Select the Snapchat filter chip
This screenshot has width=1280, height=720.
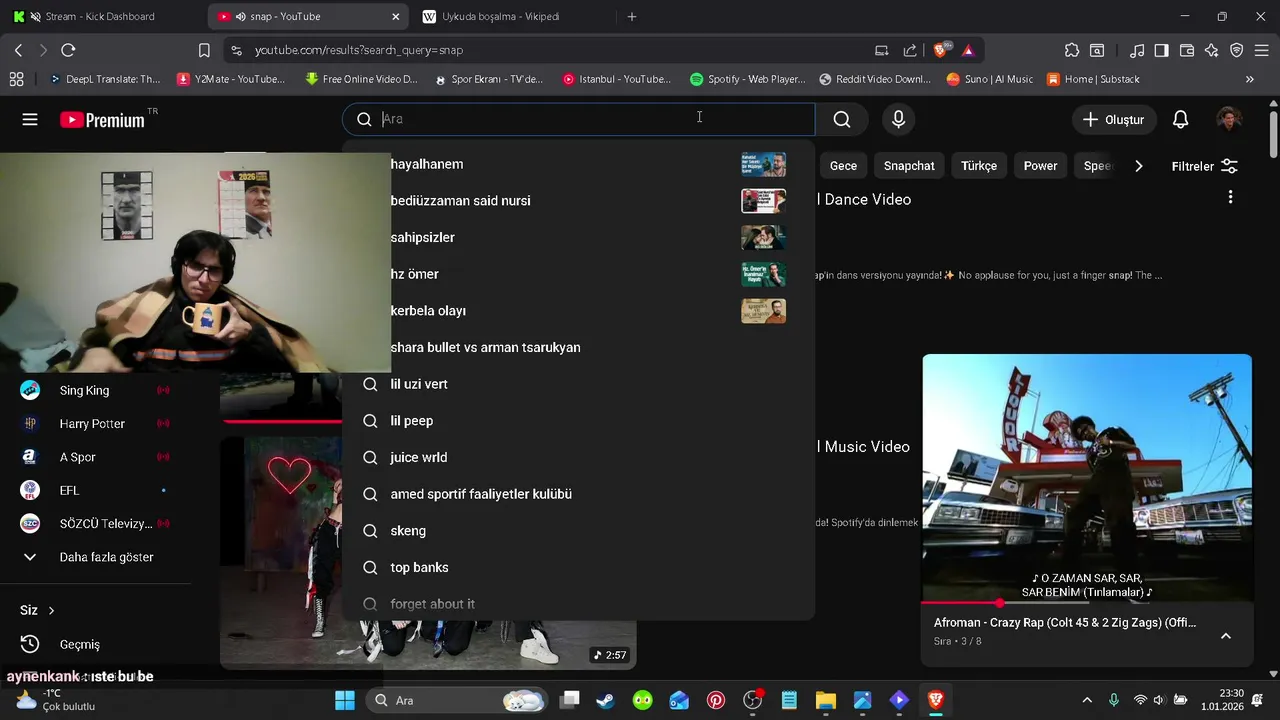point(909,166)
